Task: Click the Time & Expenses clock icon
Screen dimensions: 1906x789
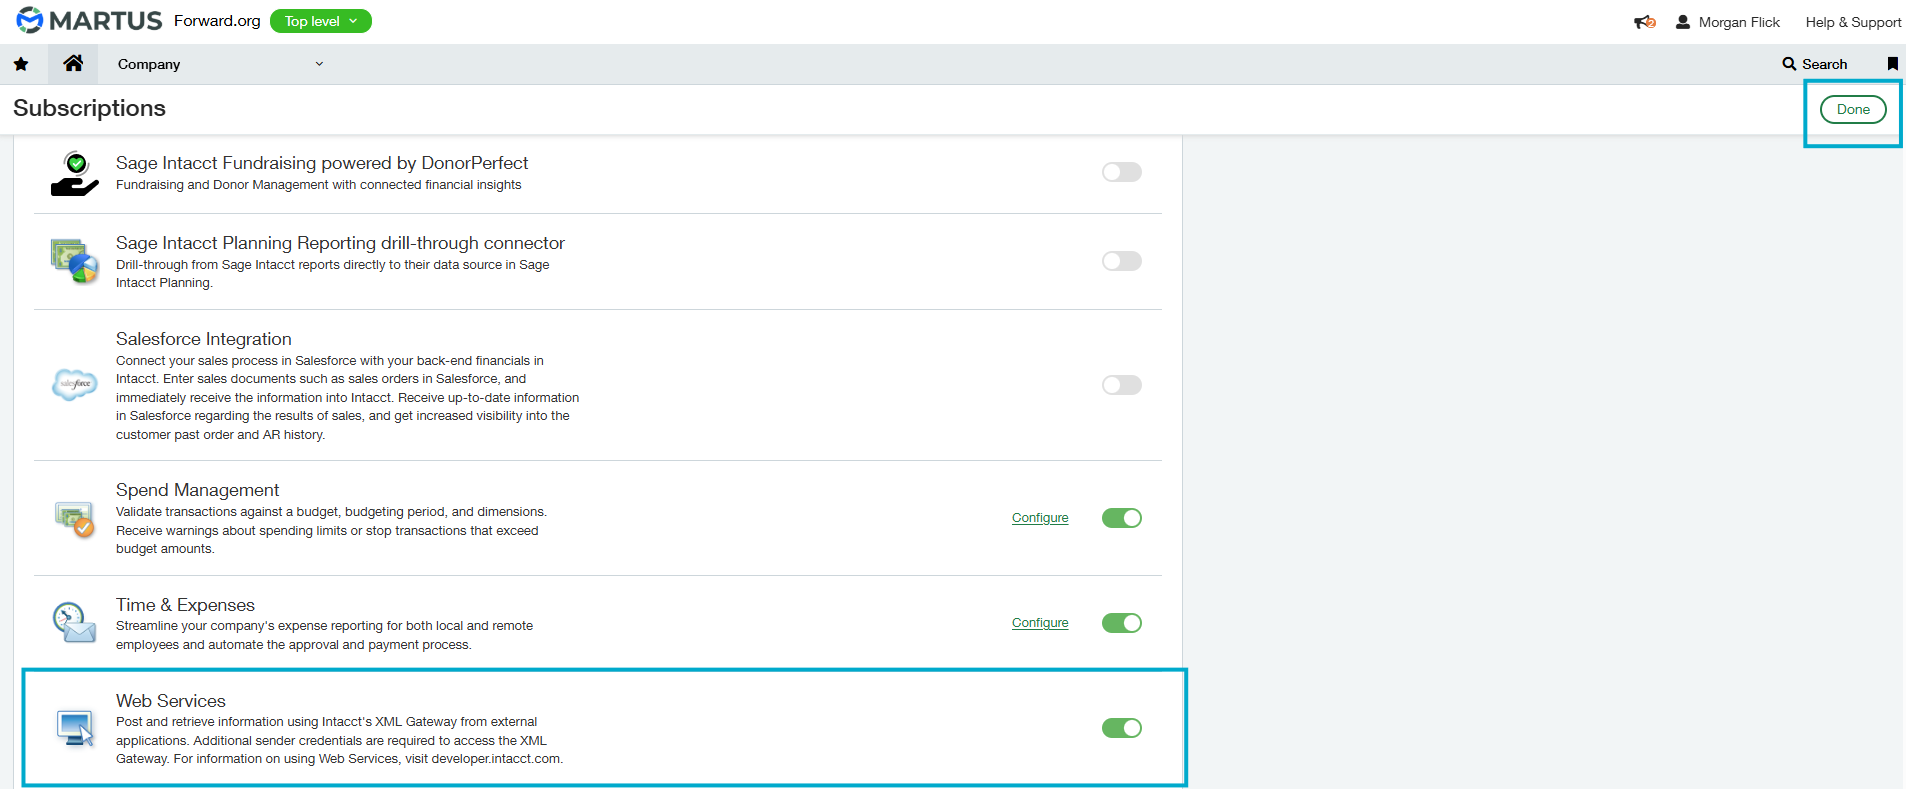Action: [x=75, y=622]
